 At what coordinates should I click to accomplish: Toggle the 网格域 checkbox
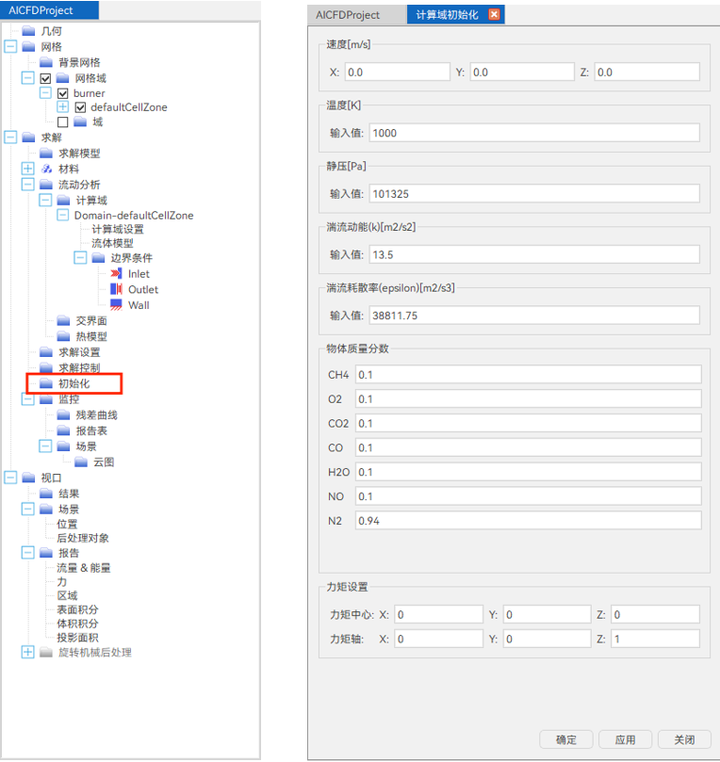coord(46,78)
